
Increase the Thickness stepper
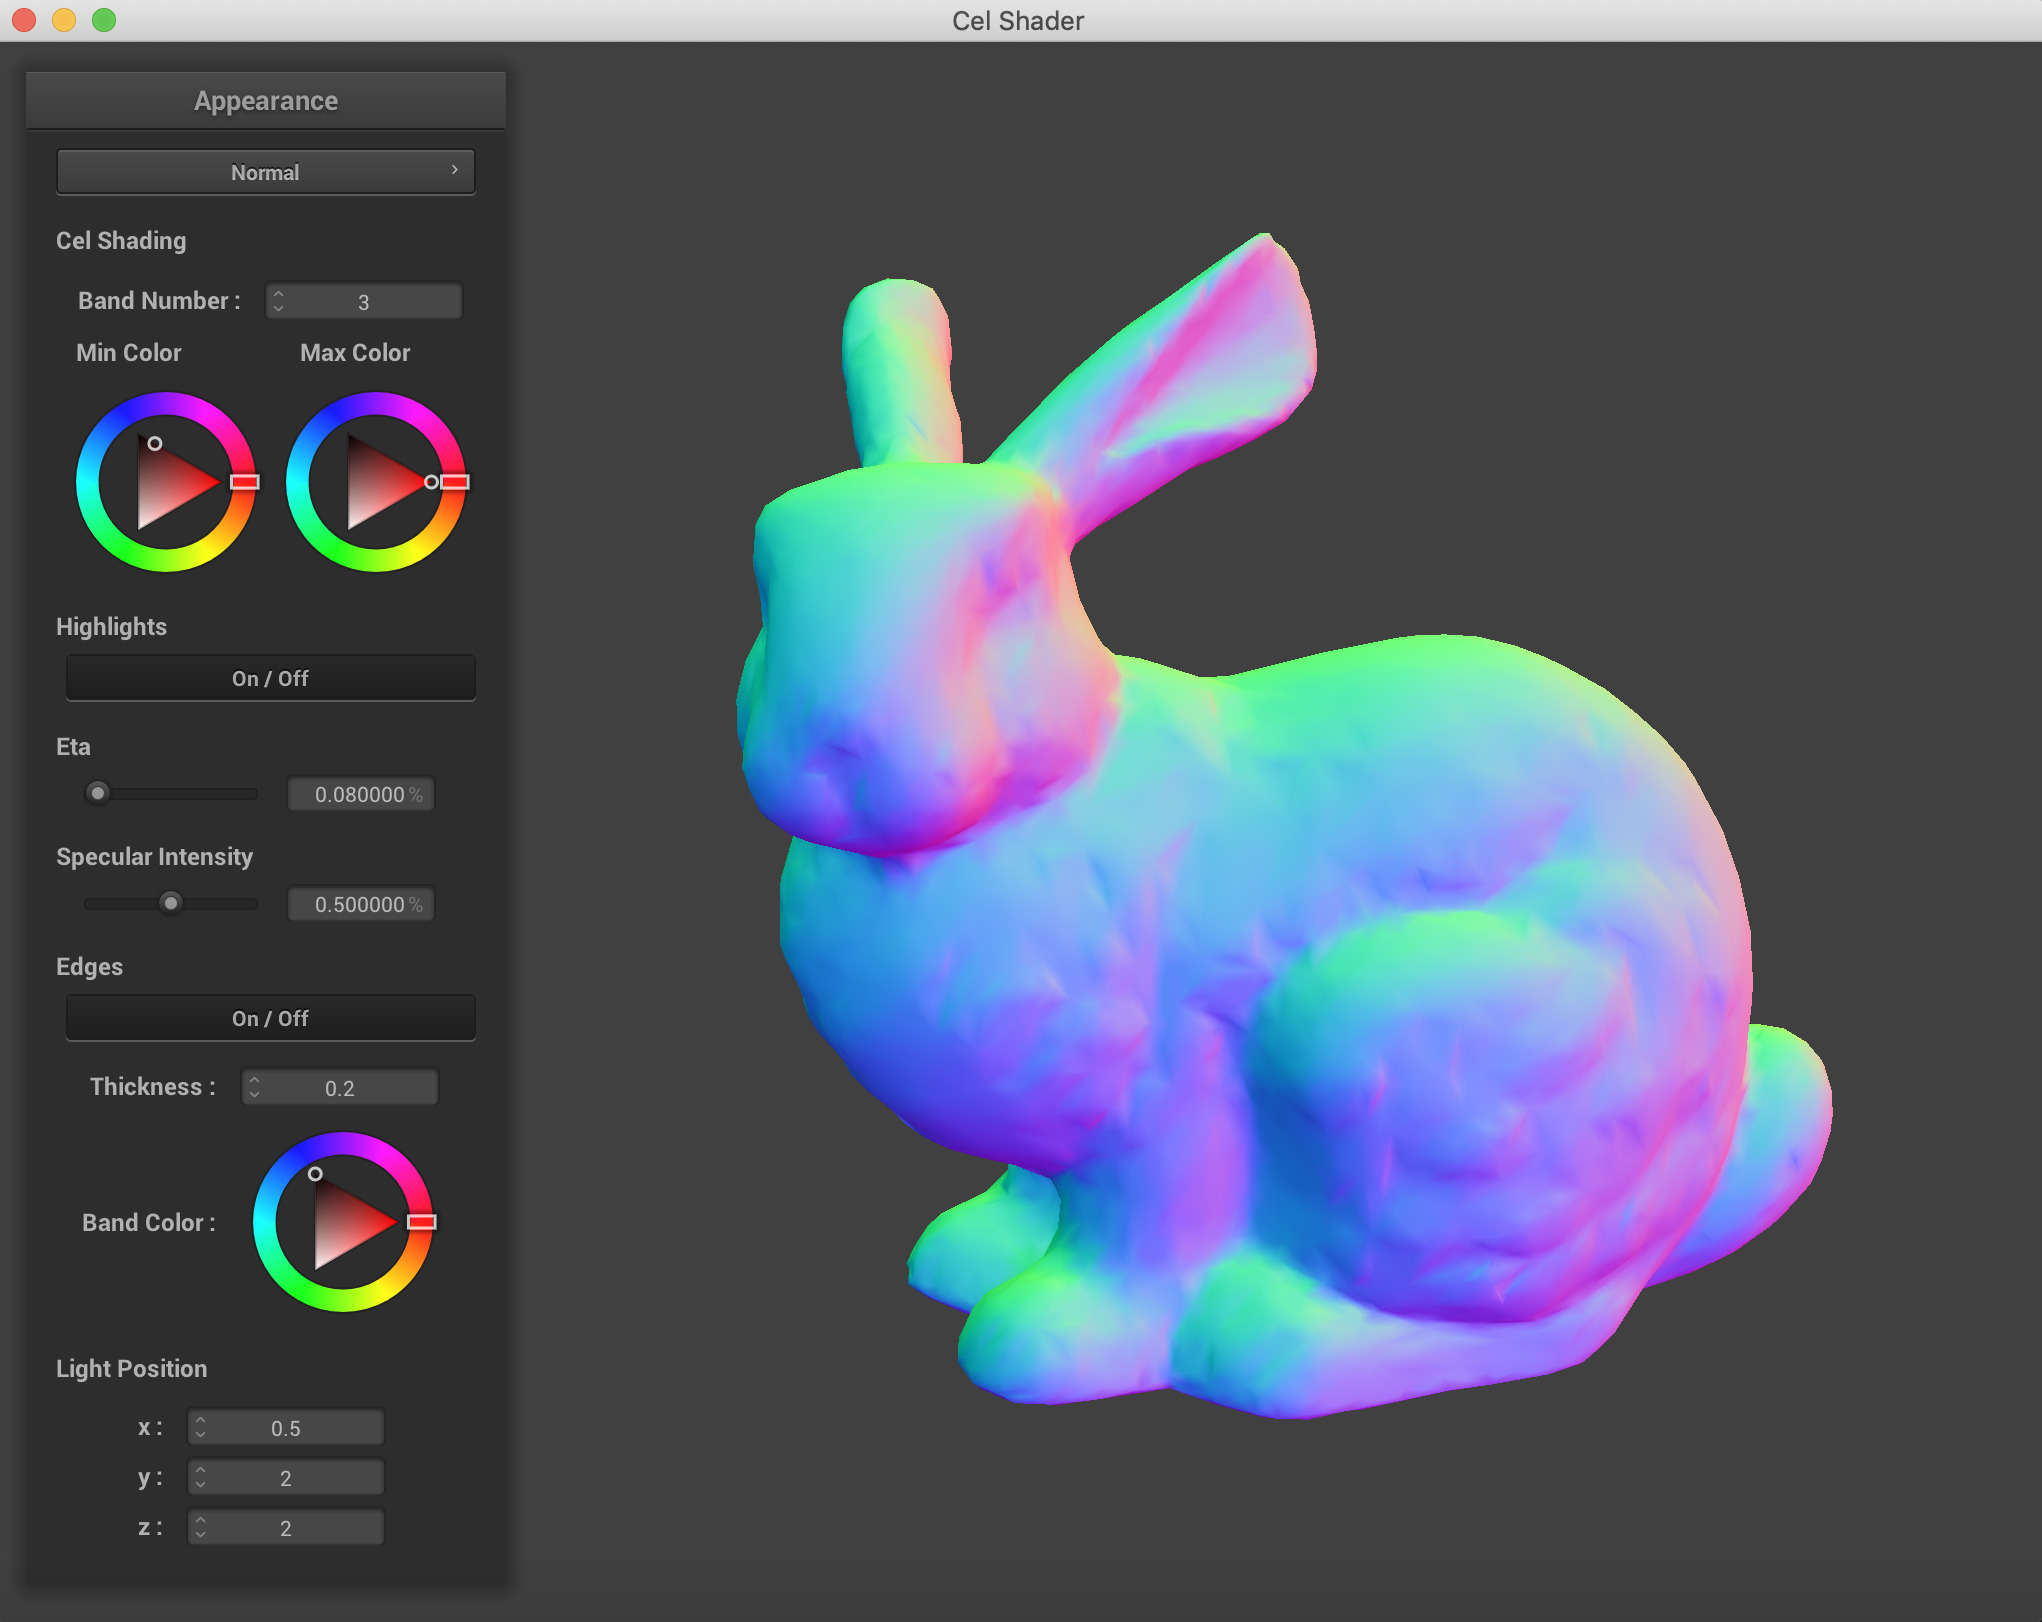point(255,1080)
